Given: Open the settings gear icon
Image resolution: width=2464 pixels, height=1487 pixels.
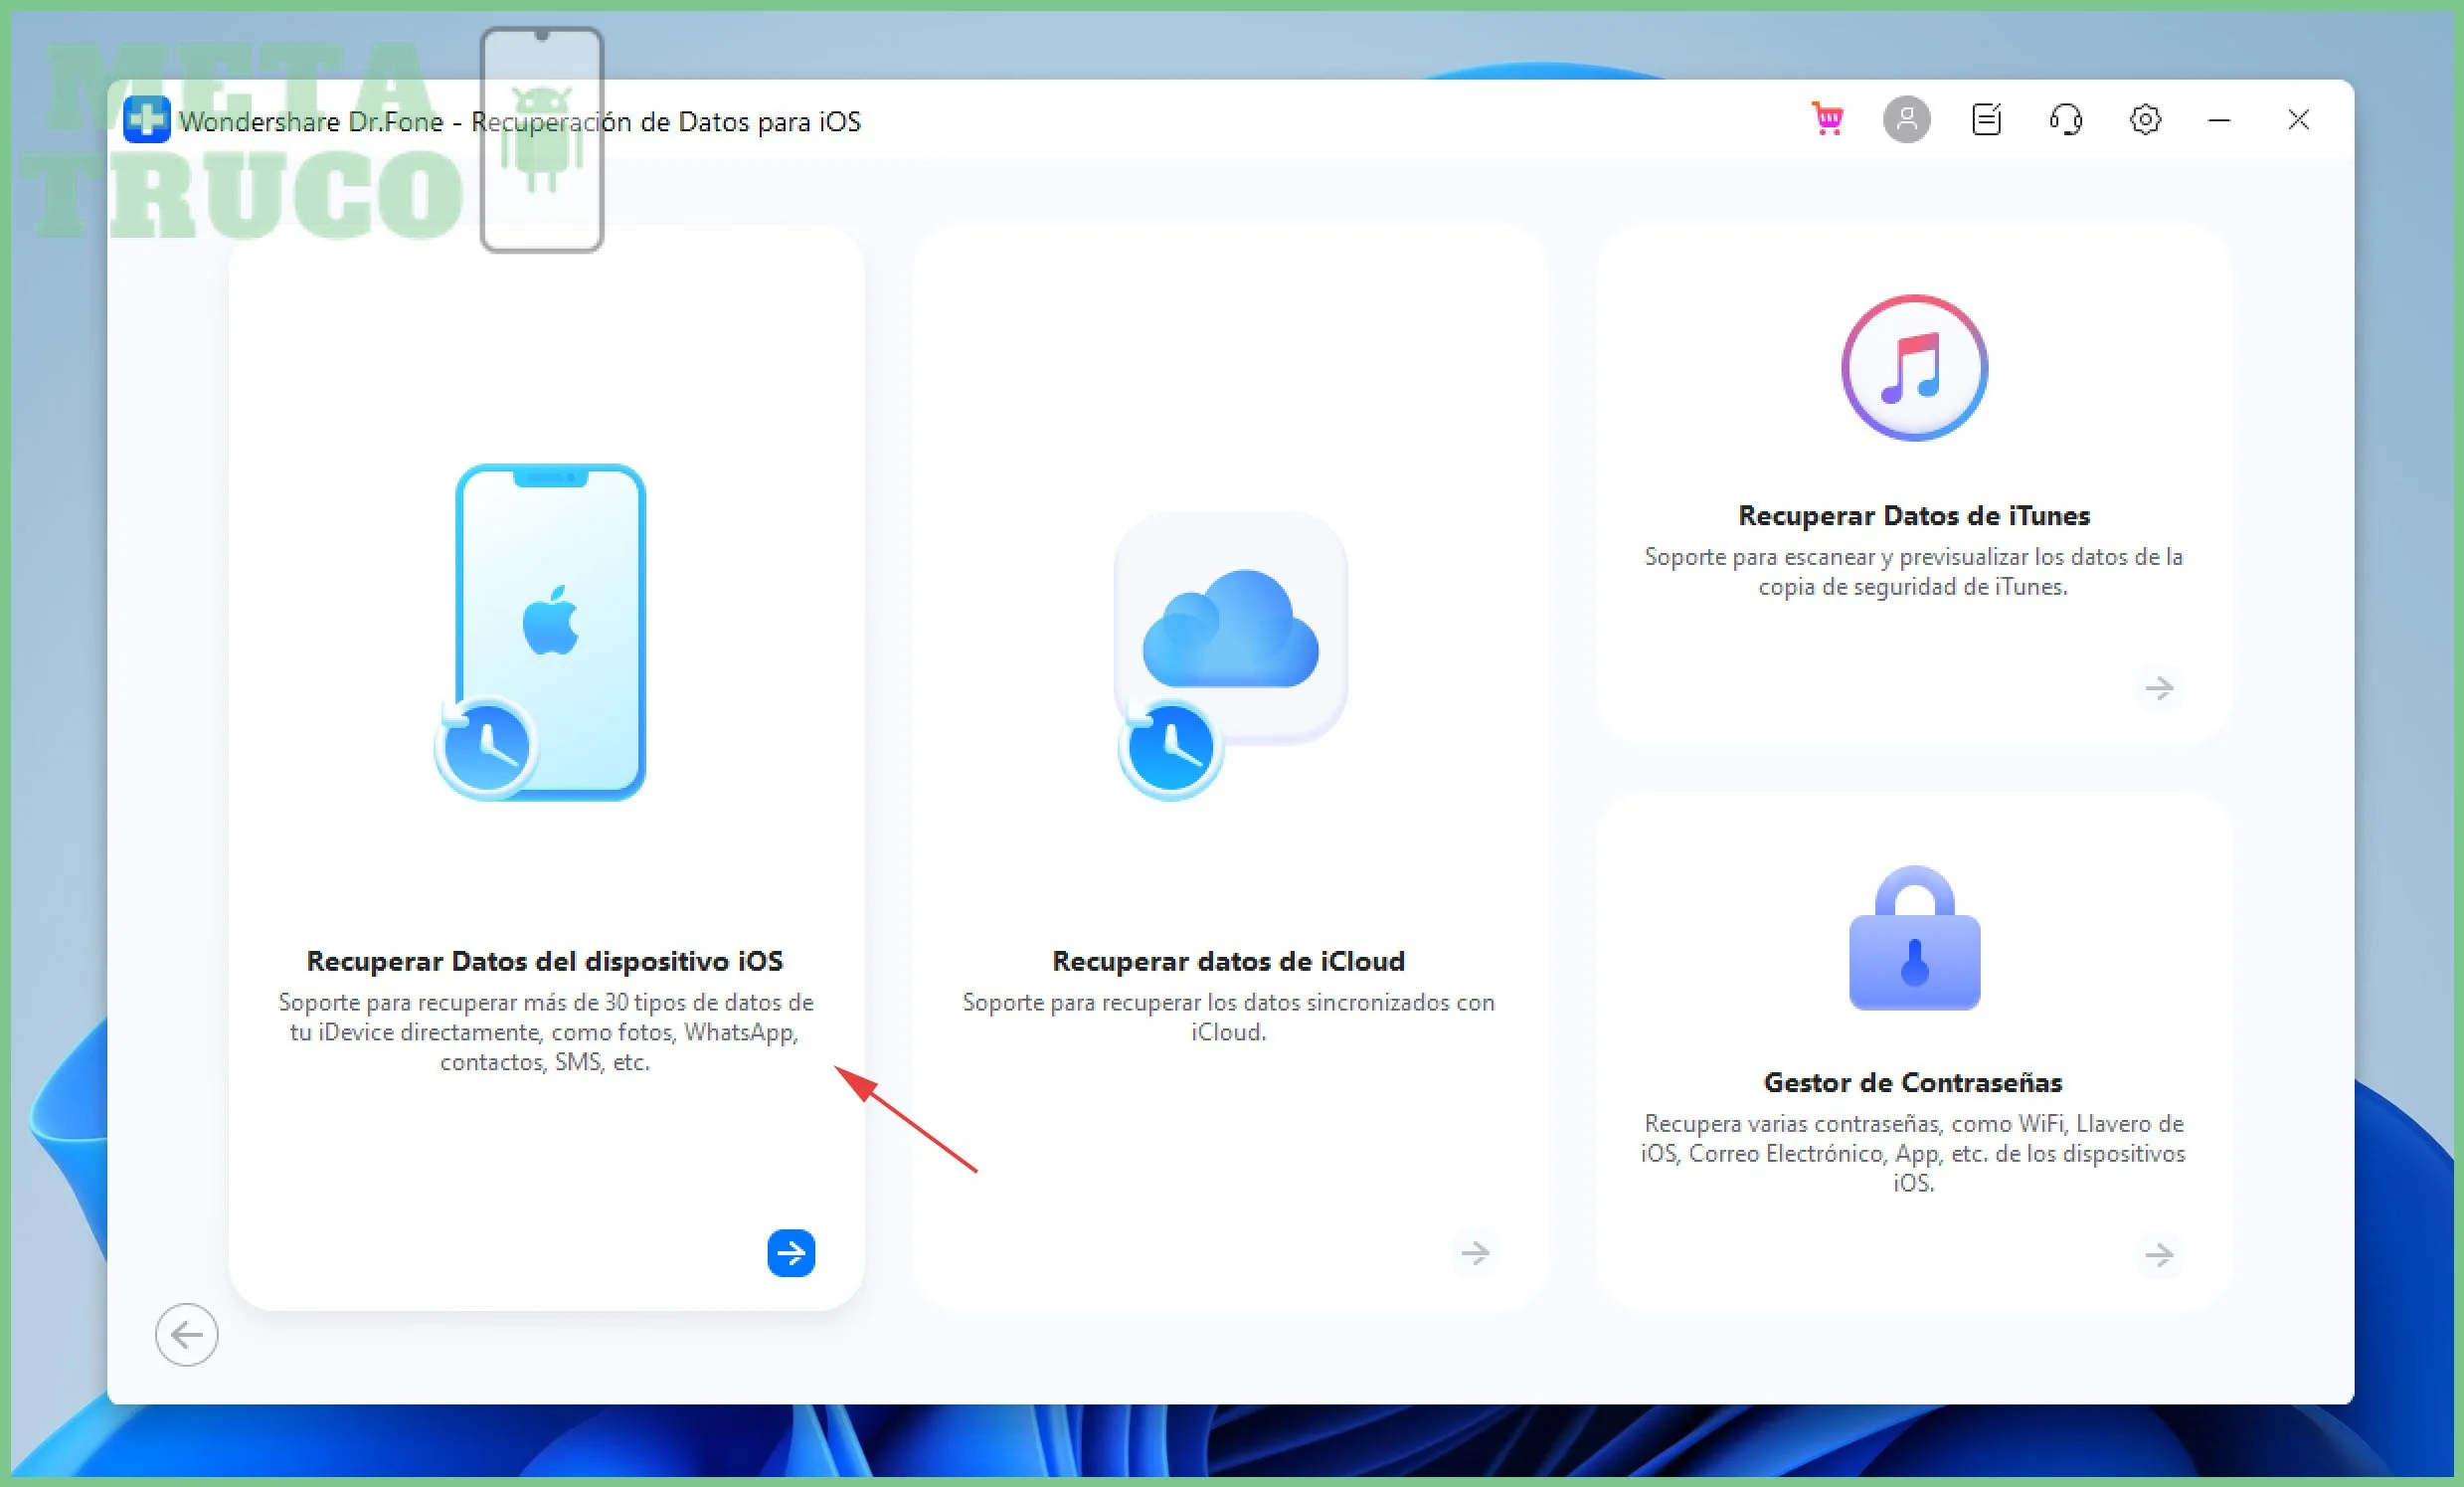Looking at the screenshot, I should (x=2145, y=120).
